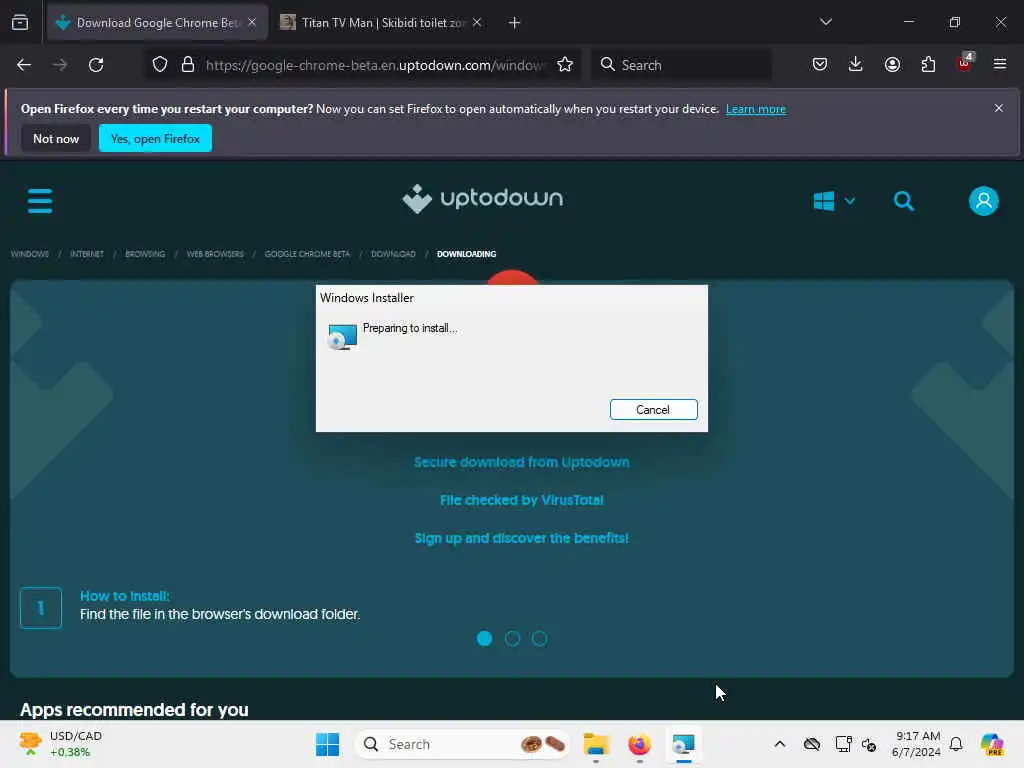The height and width of the screenshot is (768, 1024).
Task: Click the Windows Installer taskbar icon
Action: click(683, 744)
